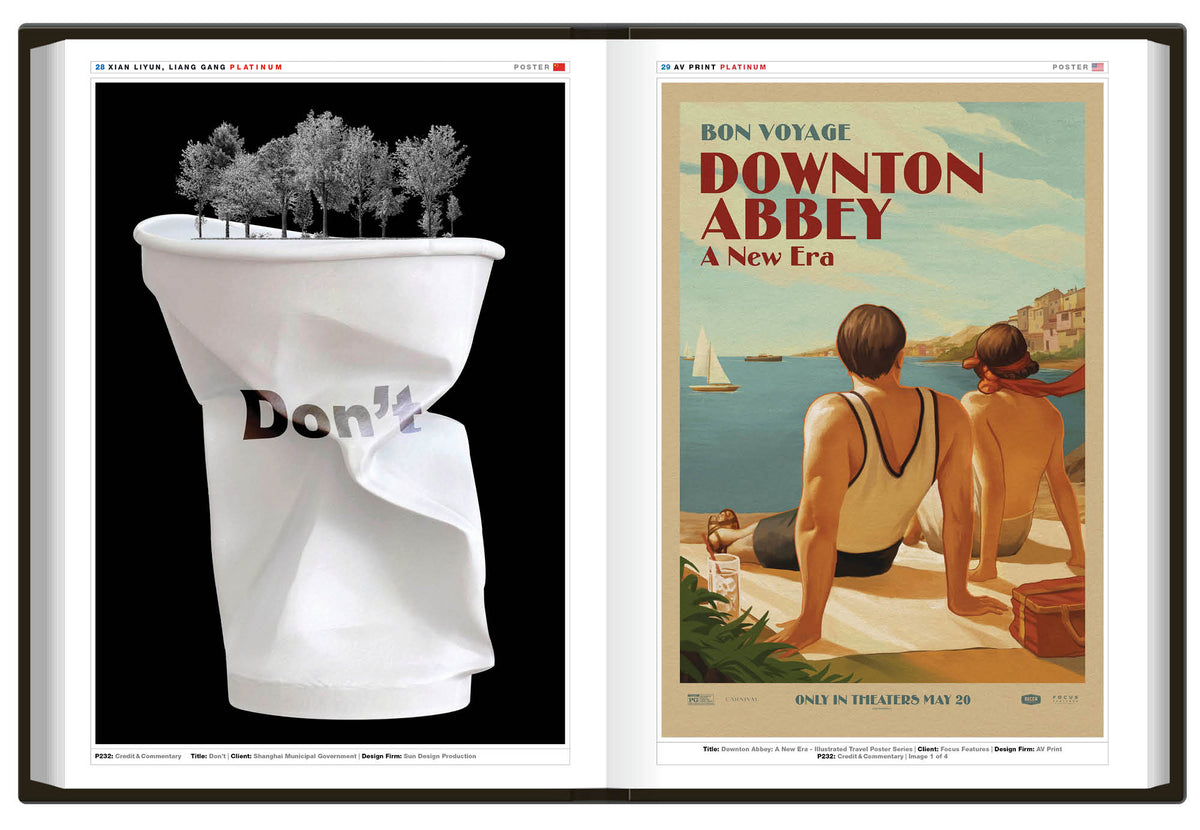Click "ONLY IN THEATERS MAY 20" on the poster
Image resolution: width=1200 pixels, height=830 pixels.
pos(882,700)
